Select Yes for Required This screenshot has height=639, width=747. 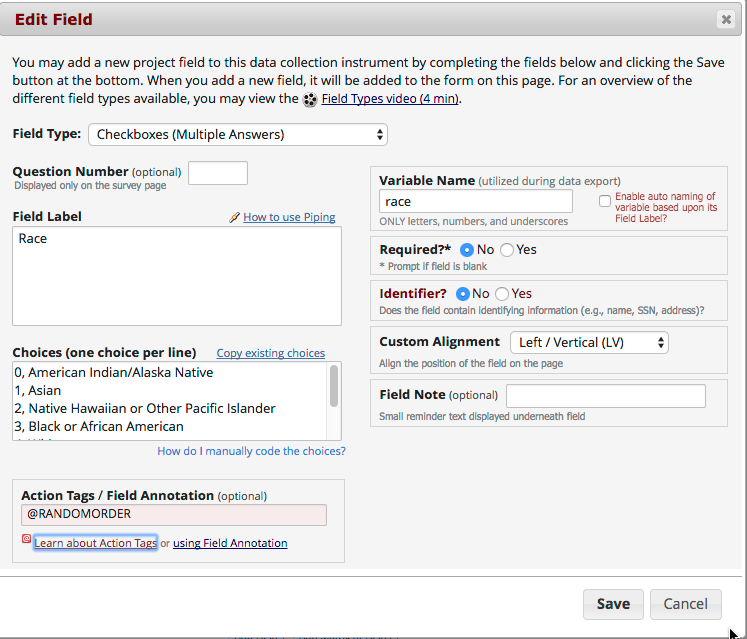pos(507,250)
